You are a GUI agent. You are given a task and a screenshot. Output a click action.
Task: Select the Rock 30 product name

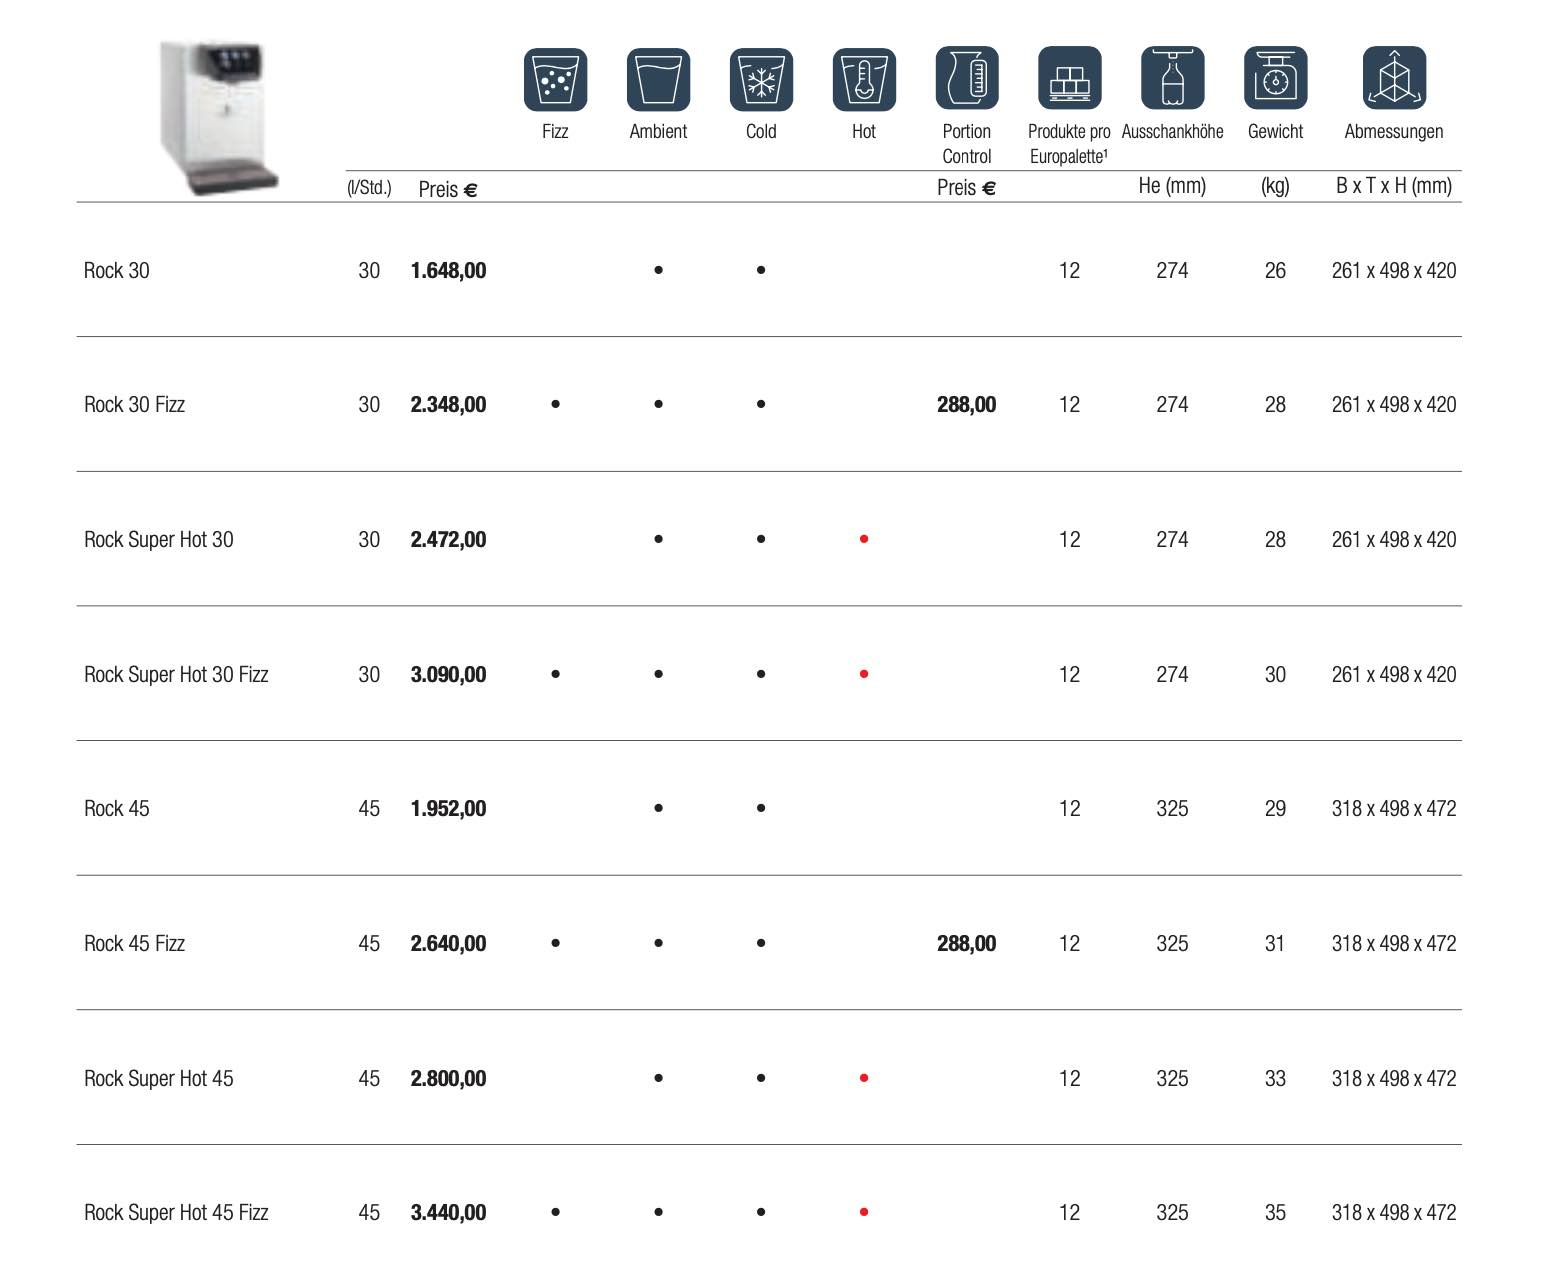(x=117, y=270)
